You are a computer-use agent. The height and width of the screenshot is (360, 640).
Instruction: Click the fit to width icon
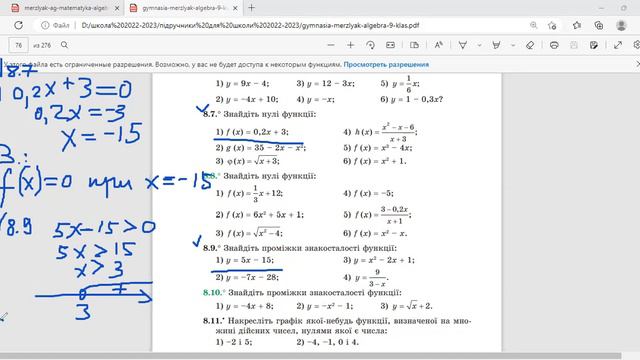[x=390, y=45]
